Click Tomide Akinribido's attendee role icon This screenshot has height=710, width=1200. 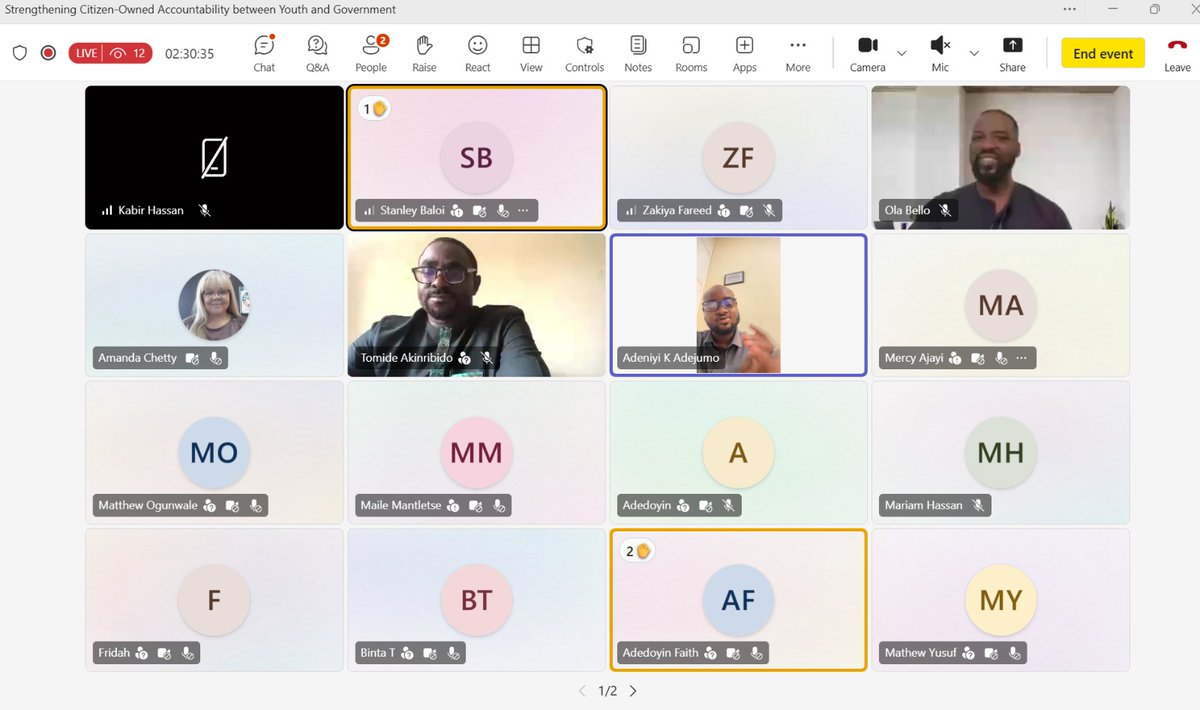tap(464, 358)
